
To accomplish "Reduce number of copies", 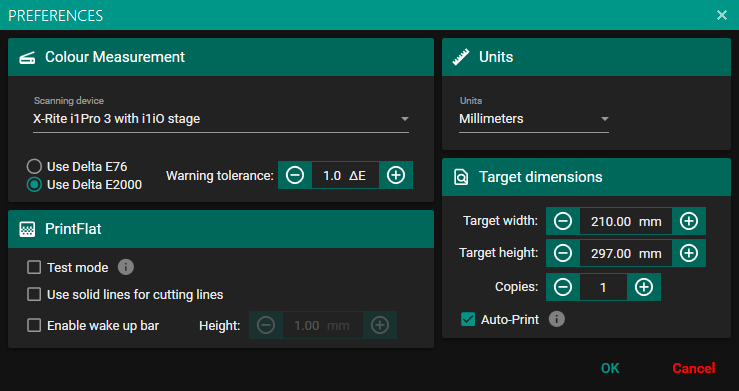I will pyautogui.click(x=563, y=287).
